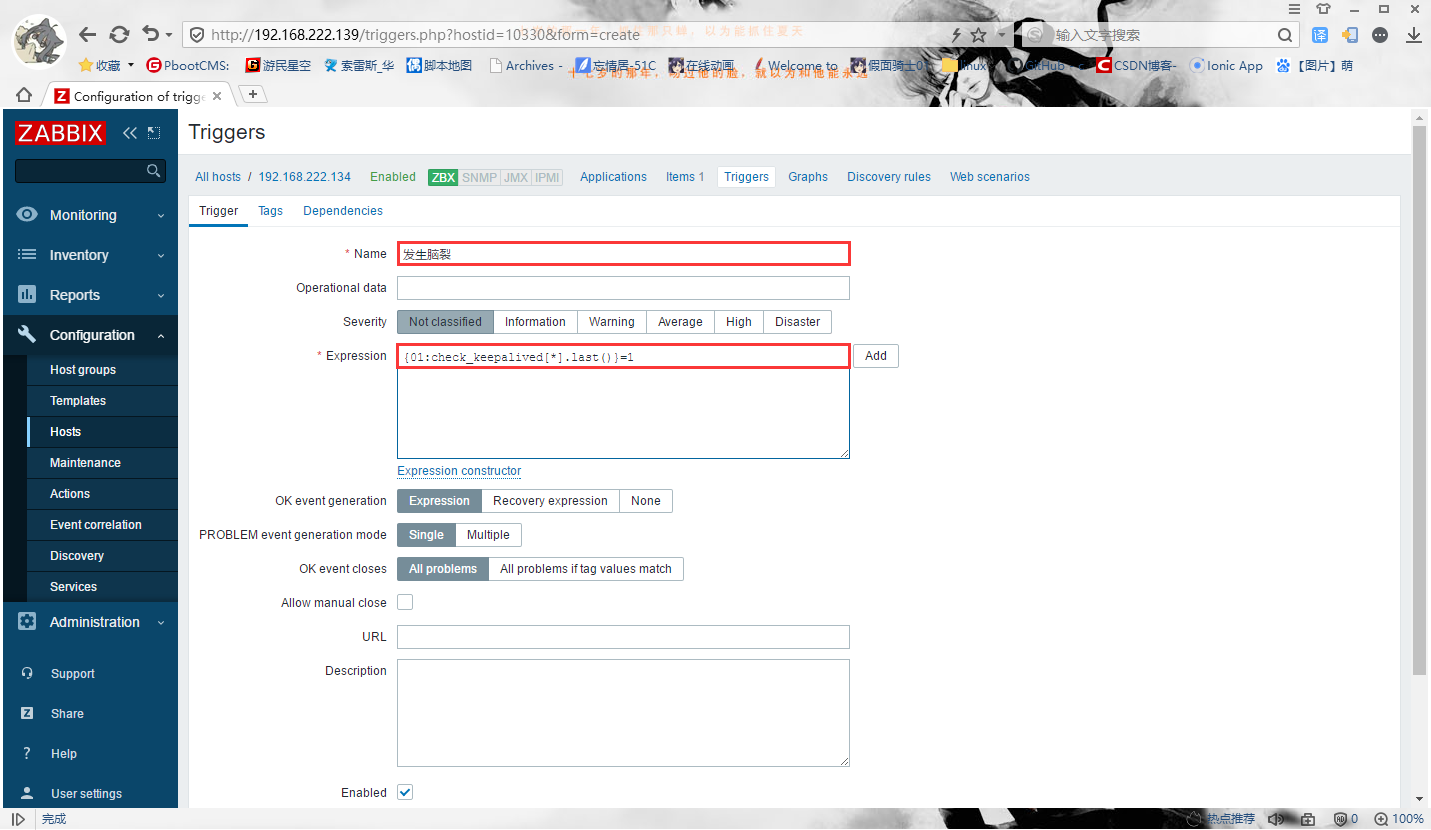Click the User settings person icon

[28, 794]
